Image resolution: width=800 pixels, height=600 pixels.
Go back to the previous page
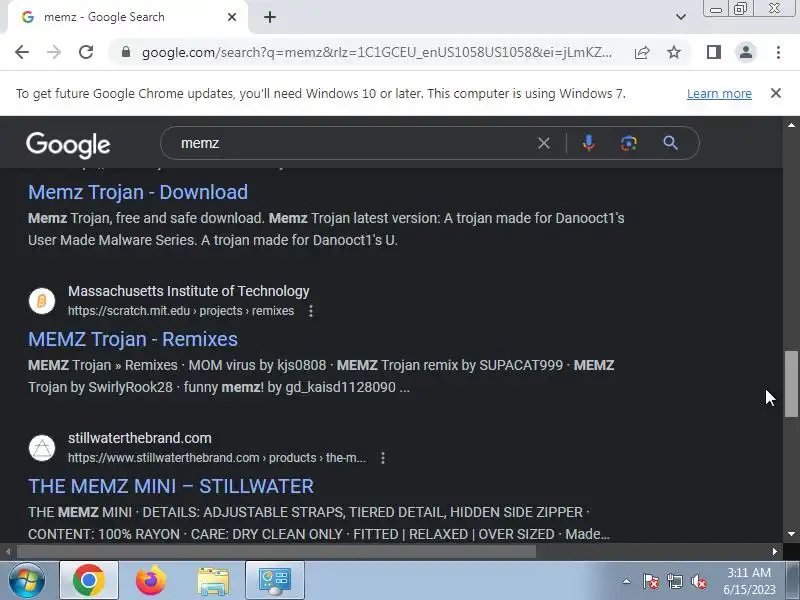coord(21,52)
